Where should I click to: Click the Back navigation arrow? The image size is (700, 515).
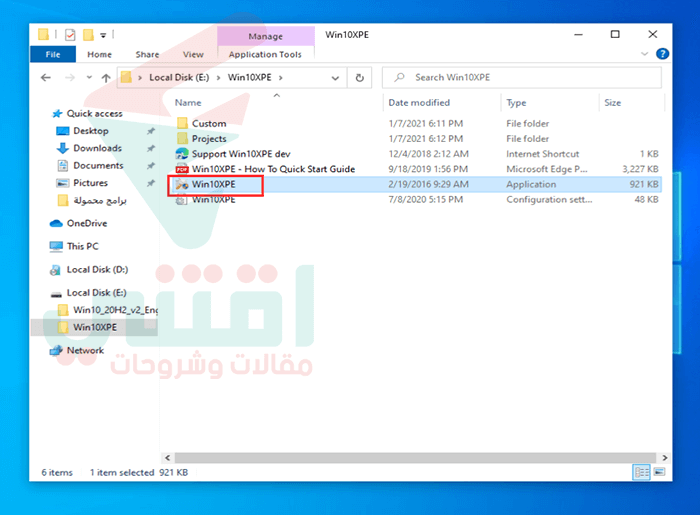click(46, 78)
